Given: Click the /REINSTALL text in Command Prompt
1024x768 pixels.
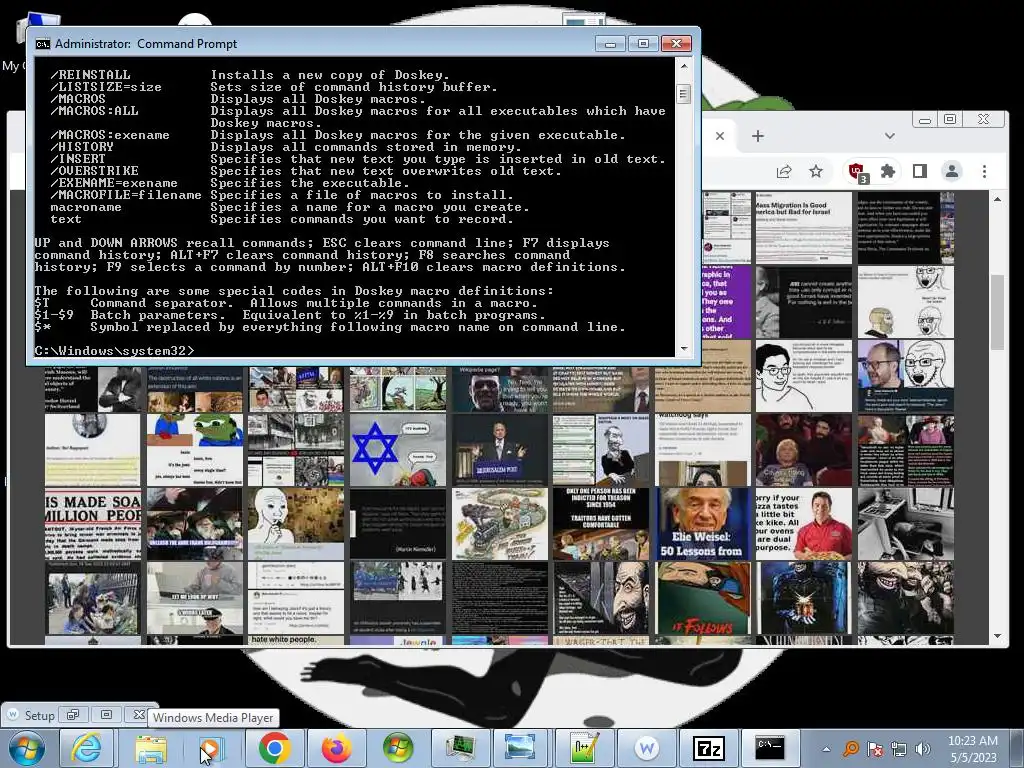Looking at the screenshot, I should [x=90, y=75].
